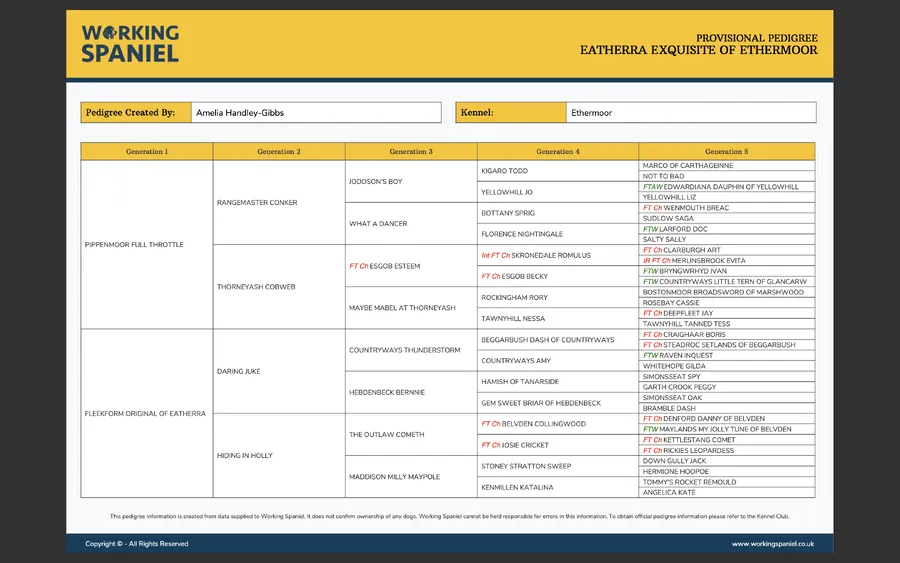Click the Pedigree Created By name field
This screenshot has height=563, width=900.
(x=315, y=113)
